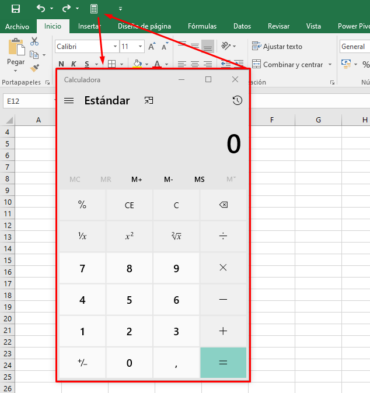Click the CE clear entry key
The height and width of the screenshot is (393, 370).
(x=129, y=205)
